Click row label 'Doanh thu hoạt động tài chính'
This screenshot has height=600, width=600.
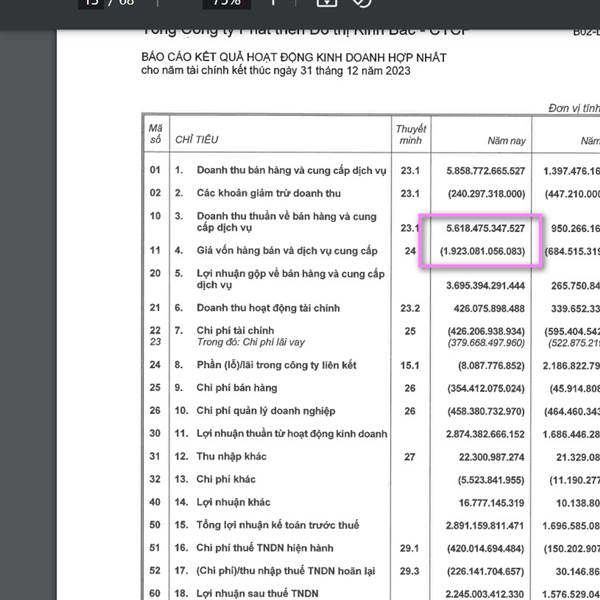(268, 308)
